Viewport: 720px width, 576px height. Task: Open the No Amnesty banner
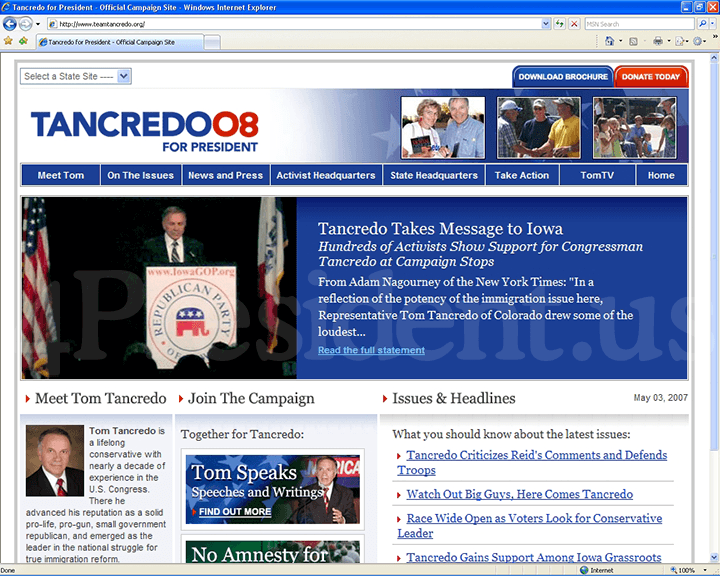pyautogui.click(x=273, y=552)
